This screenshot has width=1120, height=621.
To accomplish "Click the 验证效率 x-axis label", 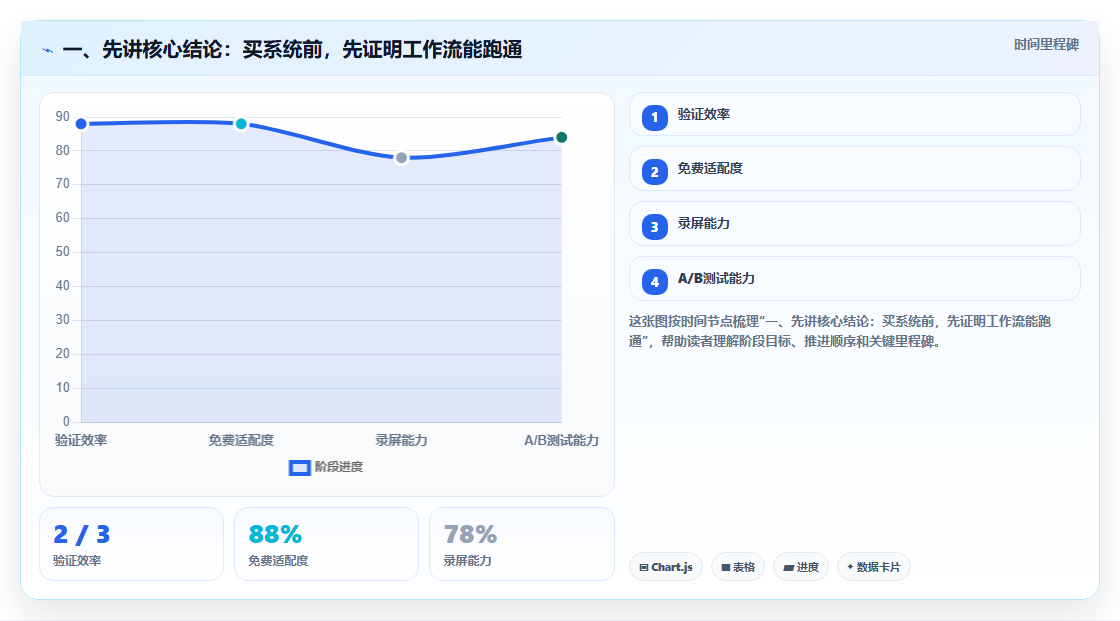I will tap(81, 441).
